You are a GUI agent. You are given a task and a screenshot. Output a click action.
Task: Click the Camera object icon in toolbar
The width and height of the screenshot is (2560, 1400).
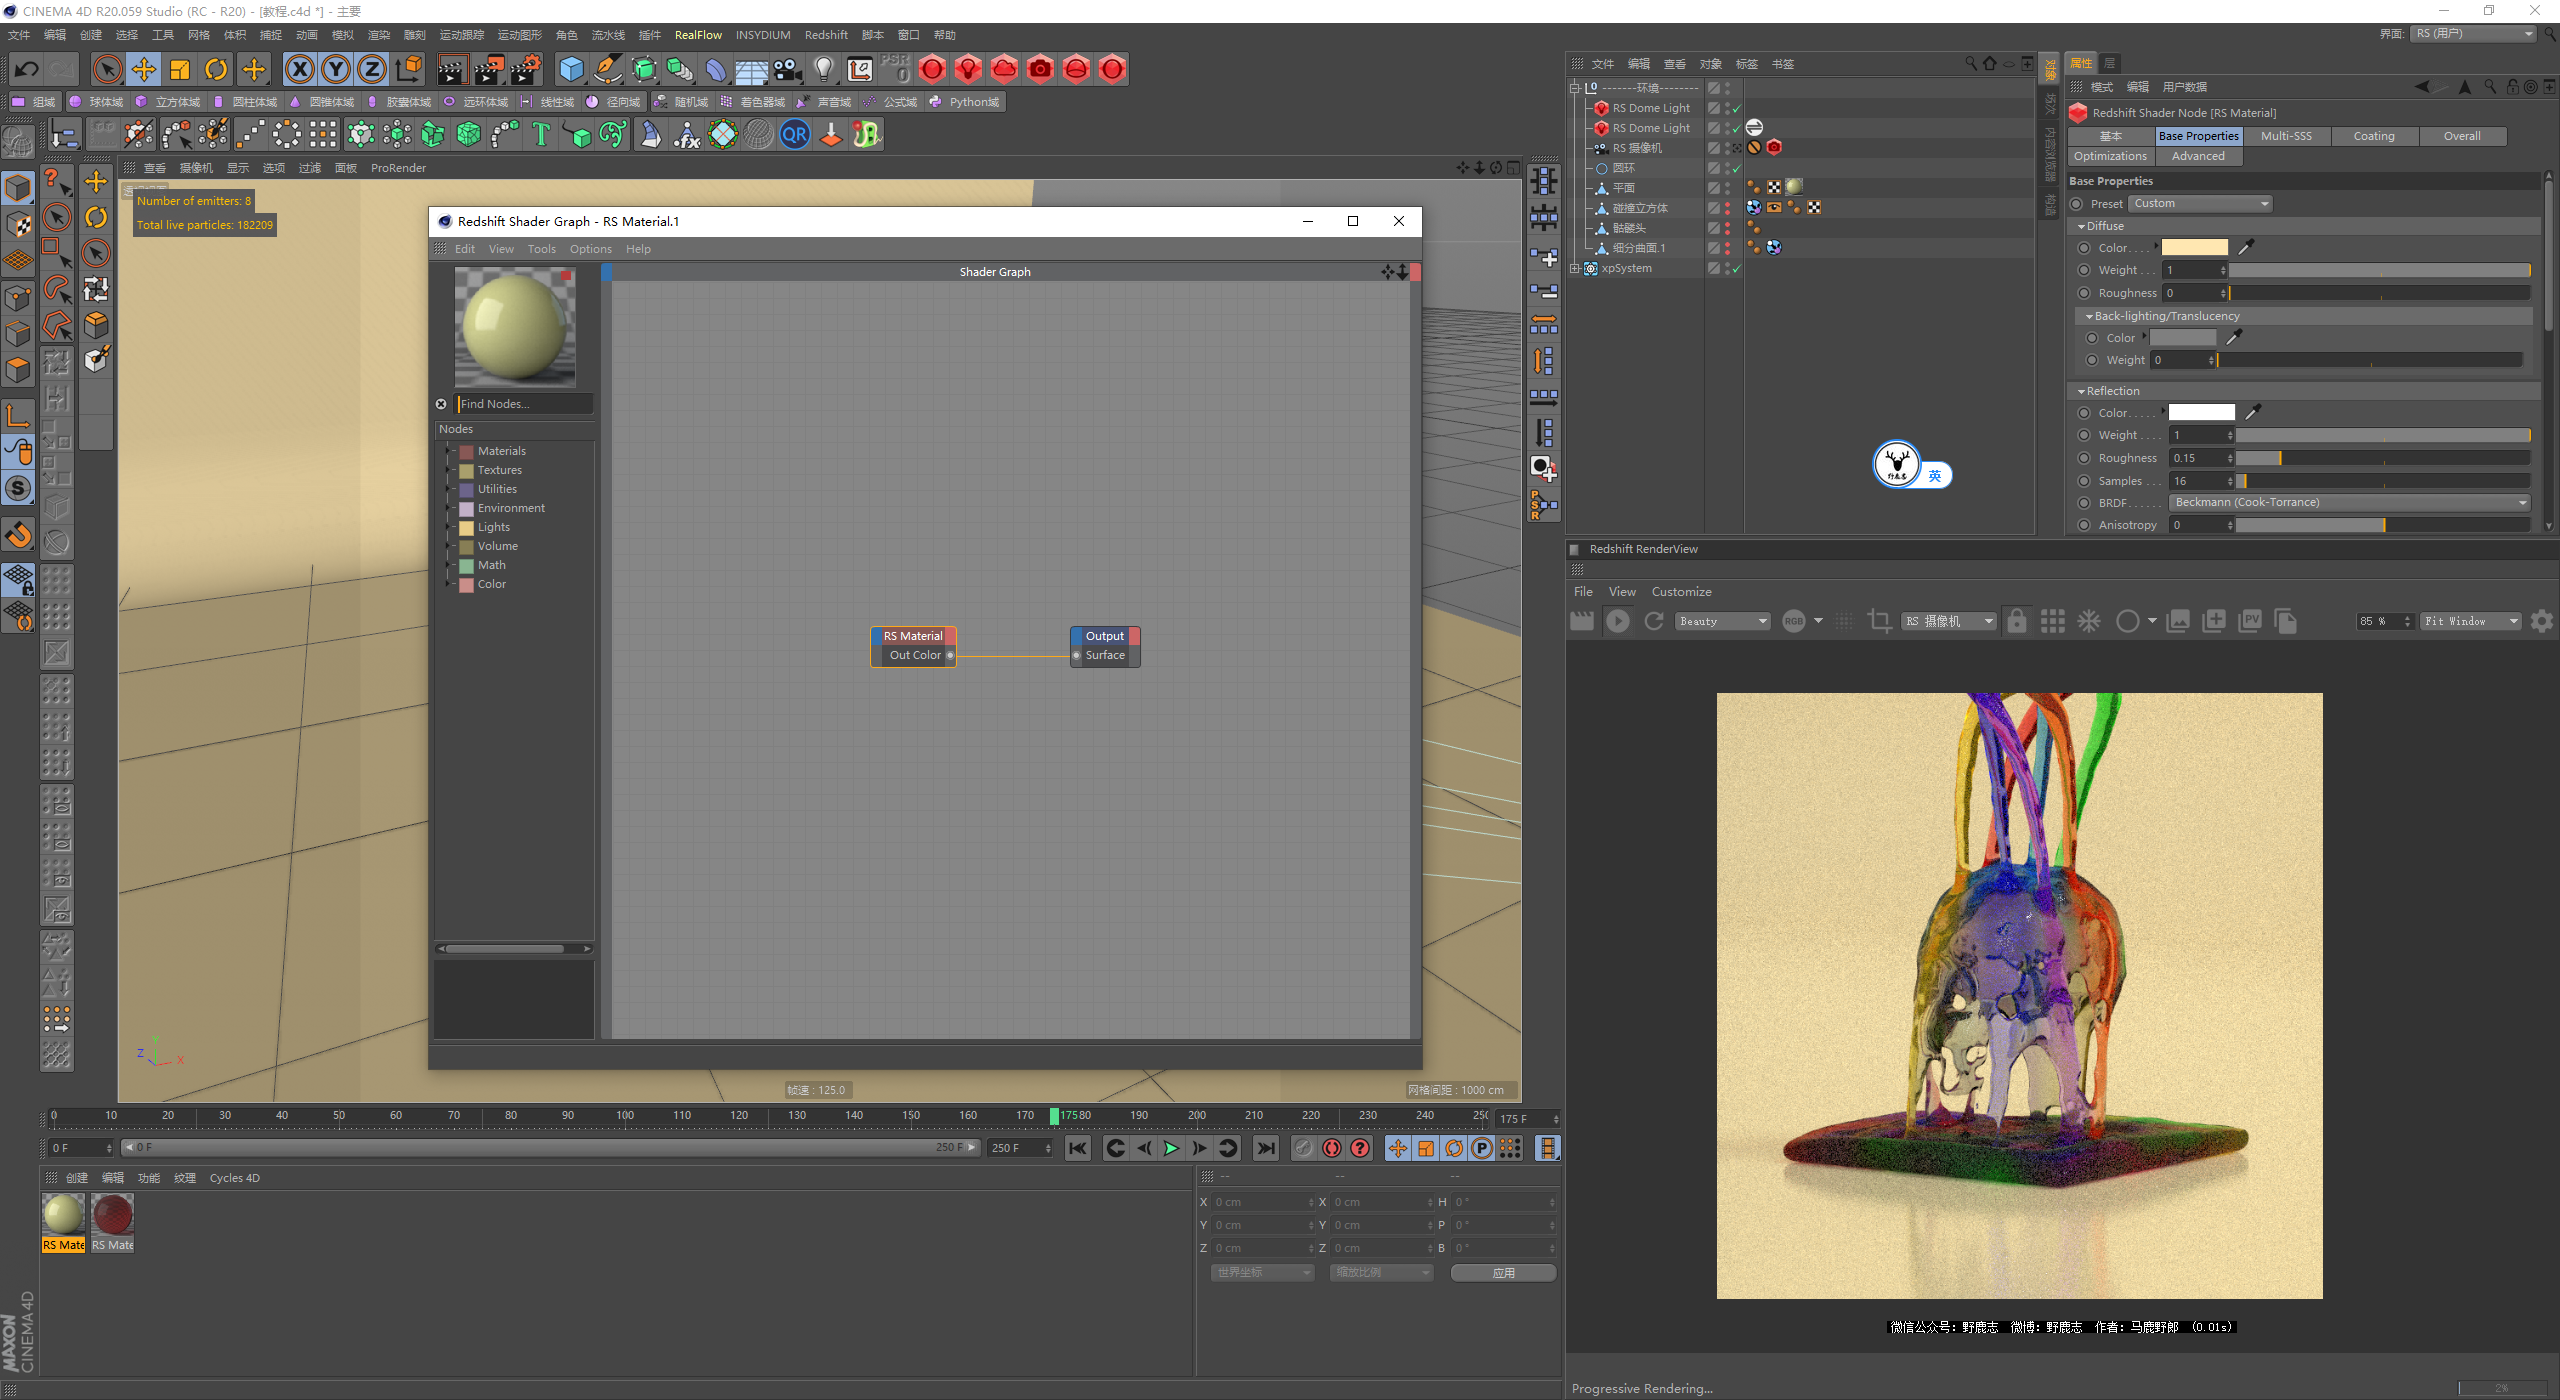pos(788,69)
